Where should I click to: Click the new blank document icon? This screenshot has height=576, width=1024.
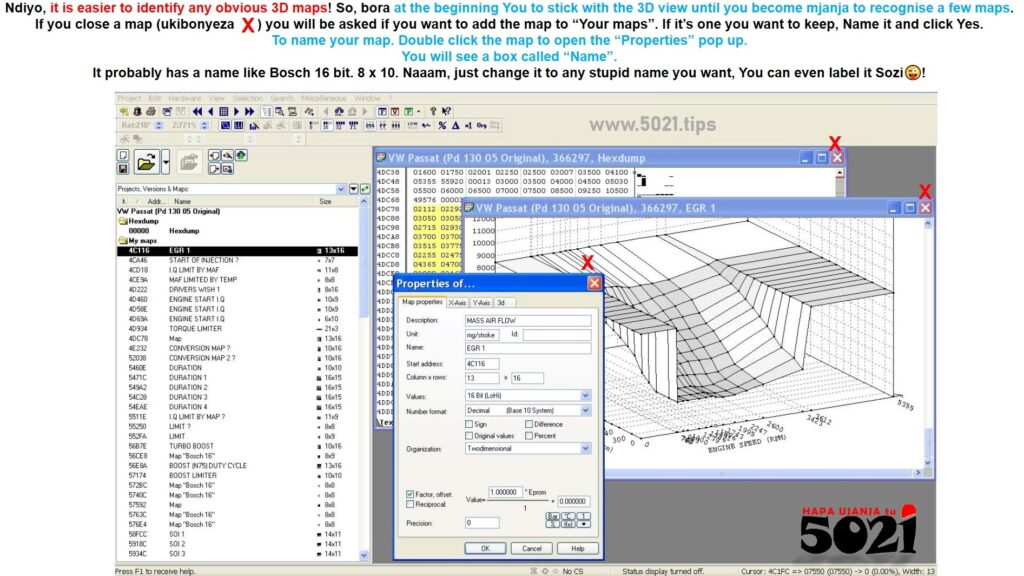tap(123, 155)
